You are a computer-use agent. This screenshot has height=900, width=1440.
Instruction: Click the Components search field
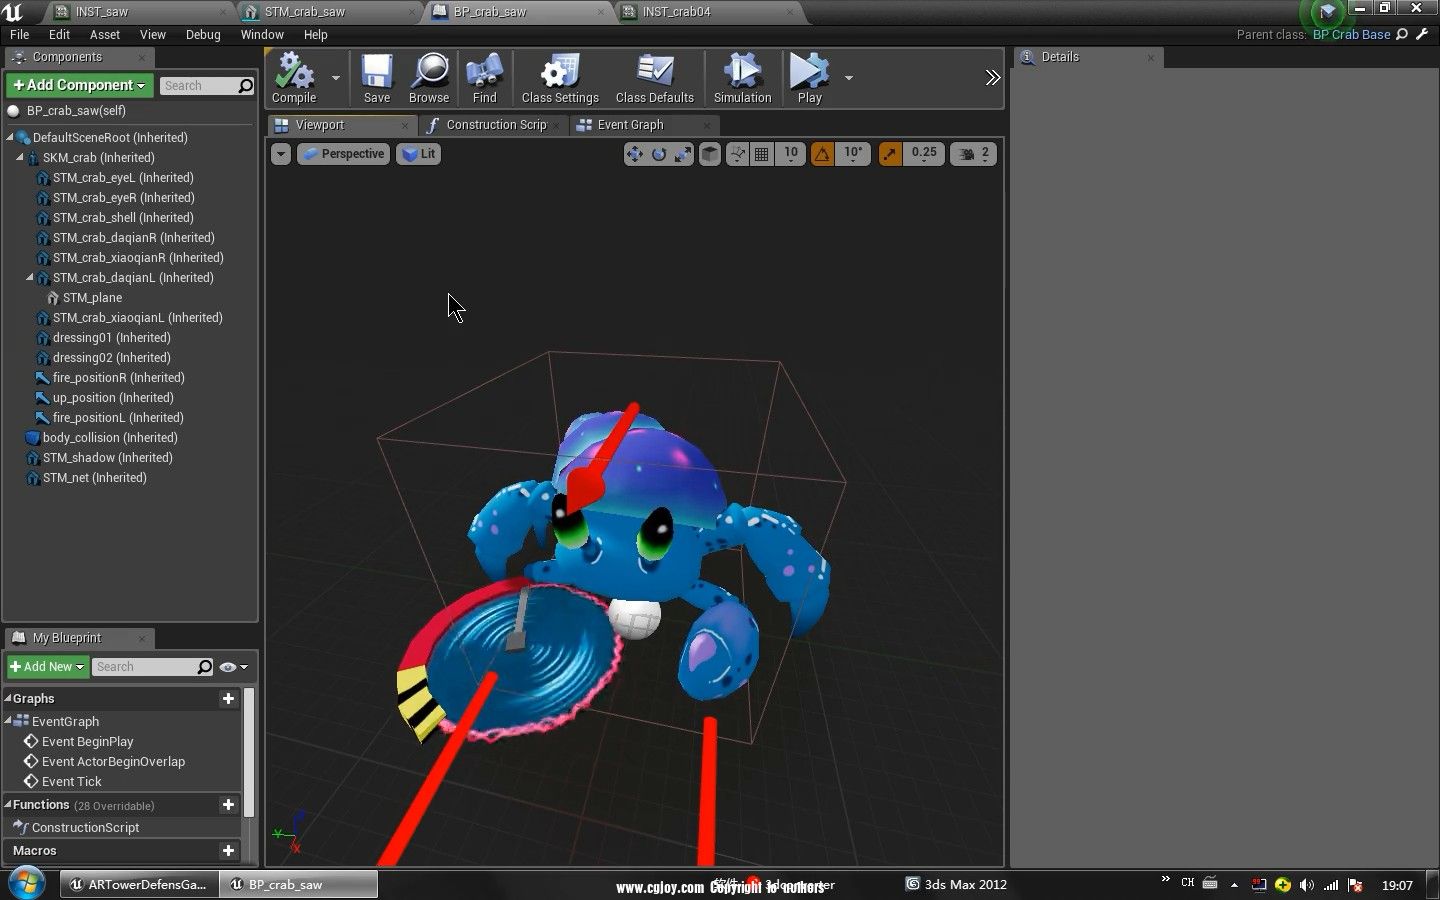tap(198, 86)
